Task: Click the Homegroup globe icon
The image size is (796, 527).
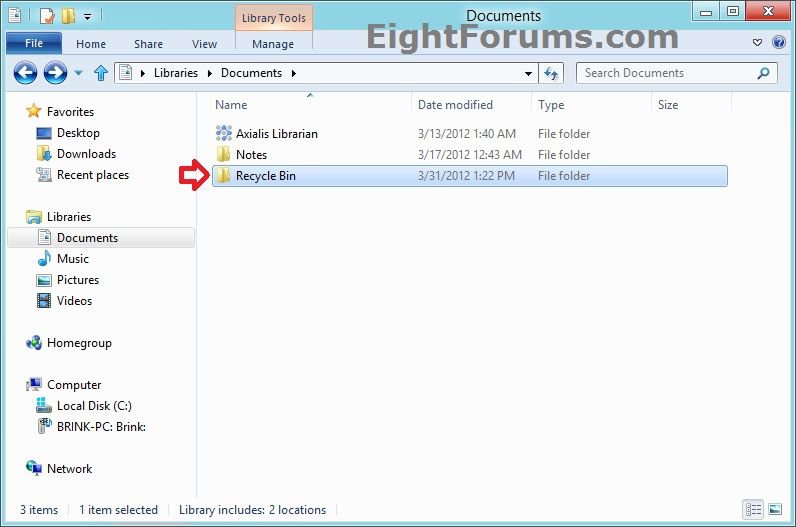Action: (x=34, y=343)
